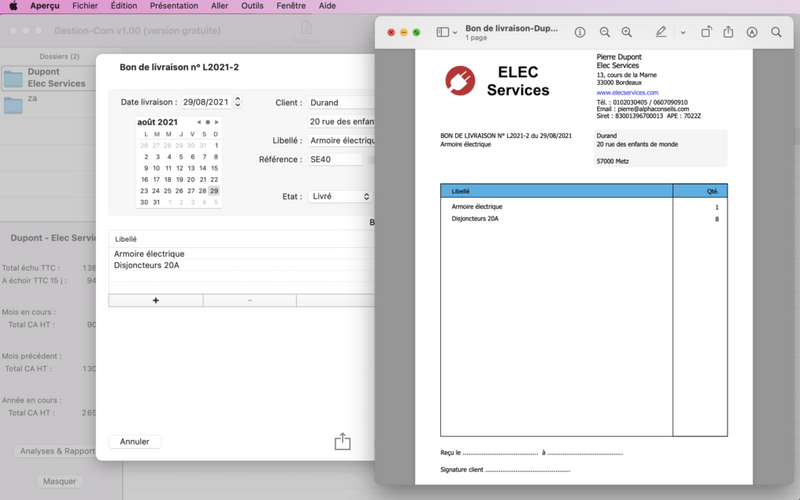The image size is (800, 500).
Task: Toggle the Preview sidebar view icon
Action: pyautogui.click(x=442, y=32)
